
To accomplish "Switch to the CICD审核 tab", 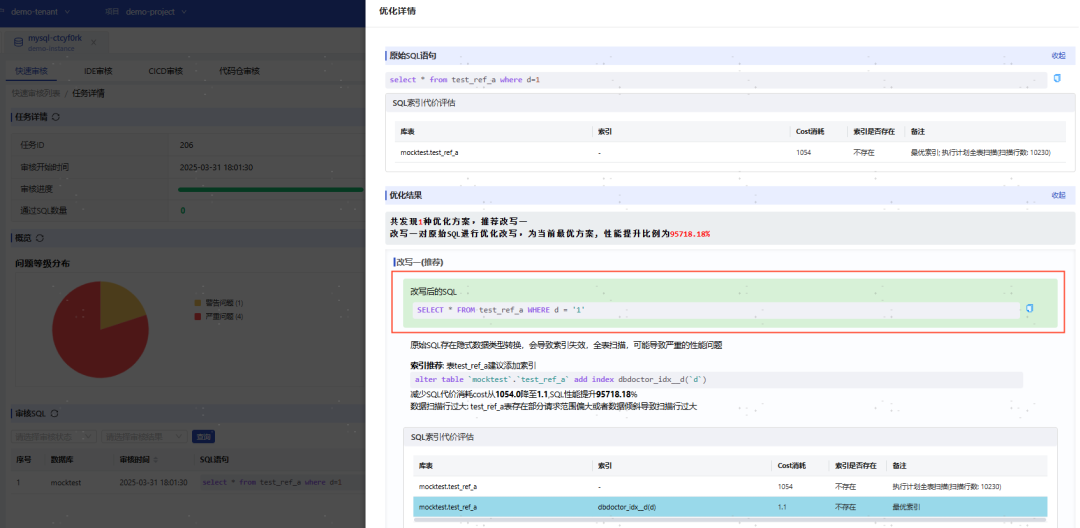I will [x=165, y=71].
